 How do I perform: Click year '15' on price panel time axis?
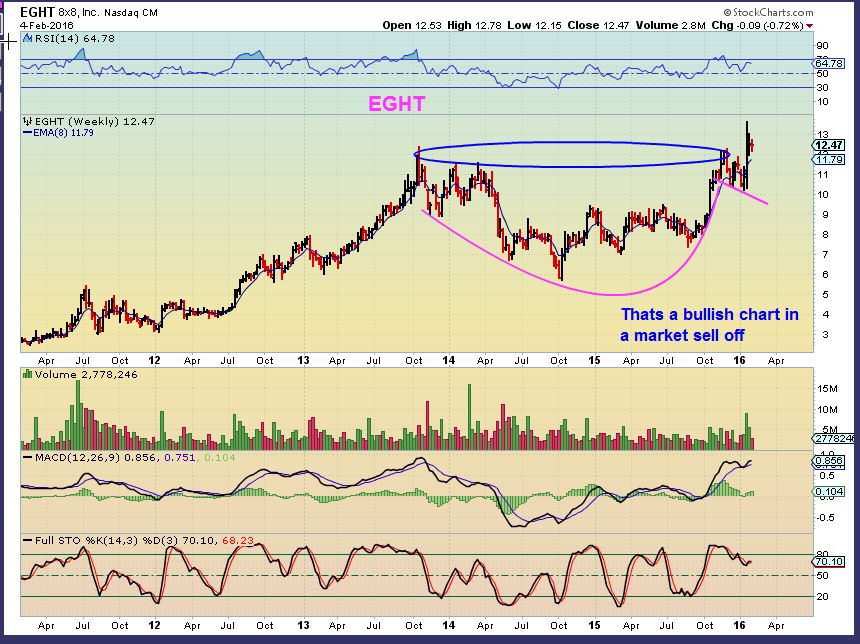click(595, 360)
